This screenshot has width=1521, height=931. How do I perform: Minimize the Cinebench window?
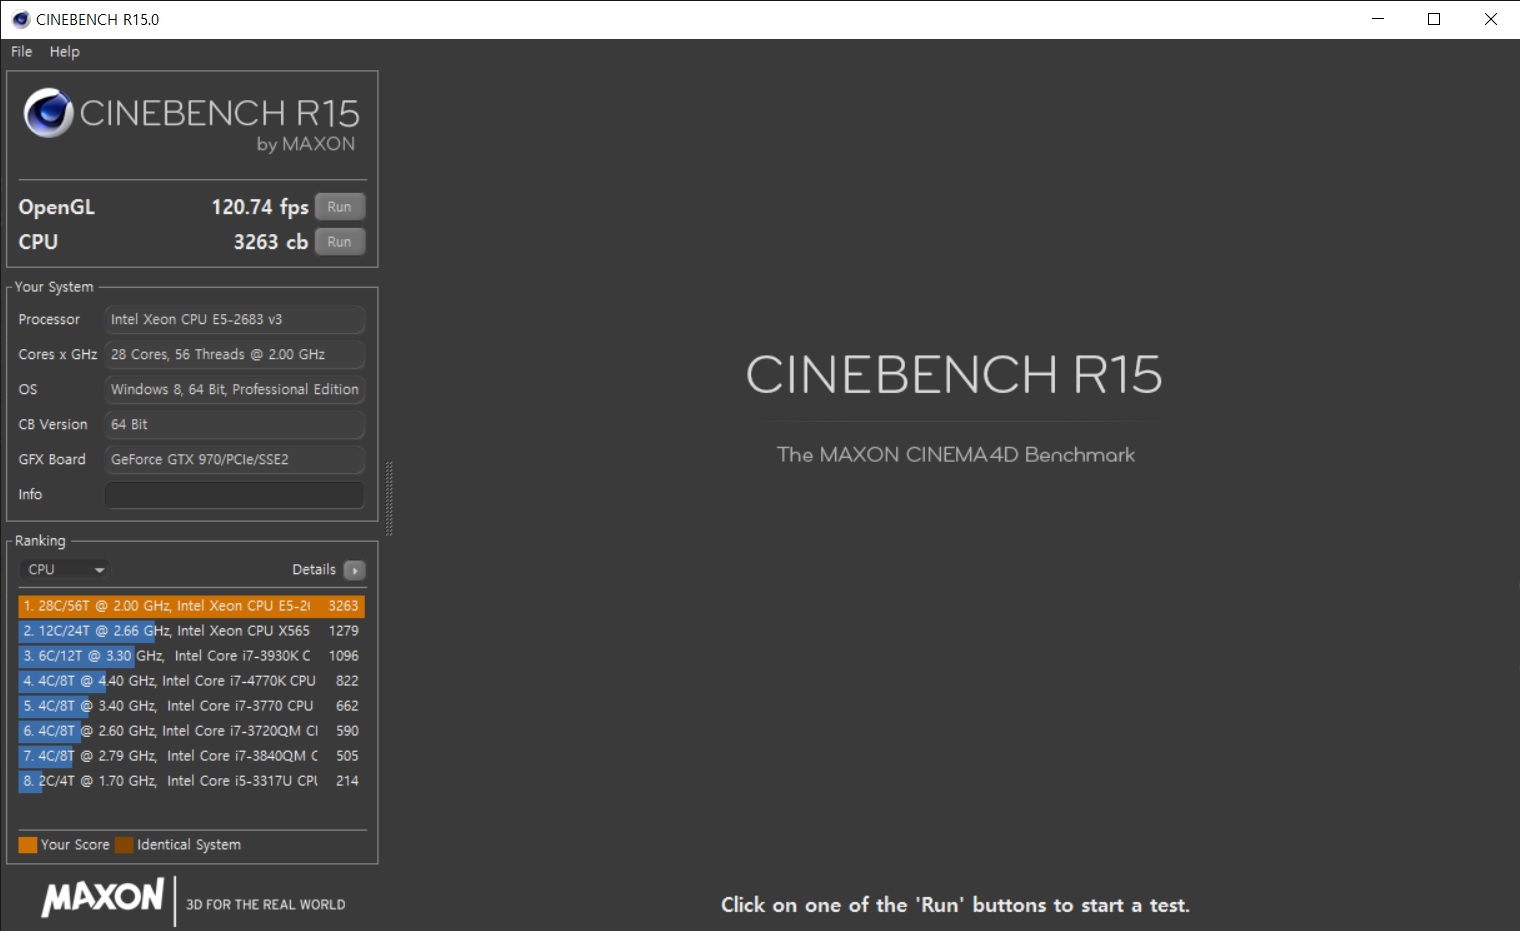tap(1378, 19)
